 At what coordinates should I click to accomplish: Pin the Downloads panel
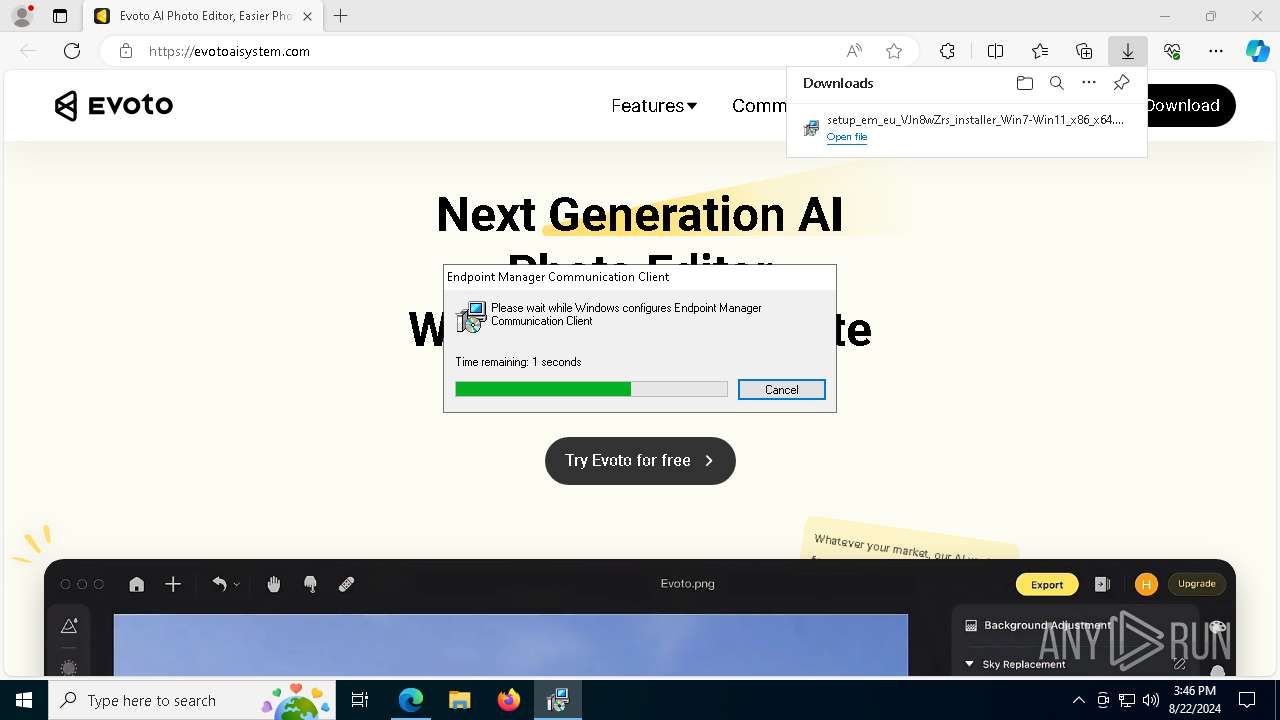pos(1122,83)
